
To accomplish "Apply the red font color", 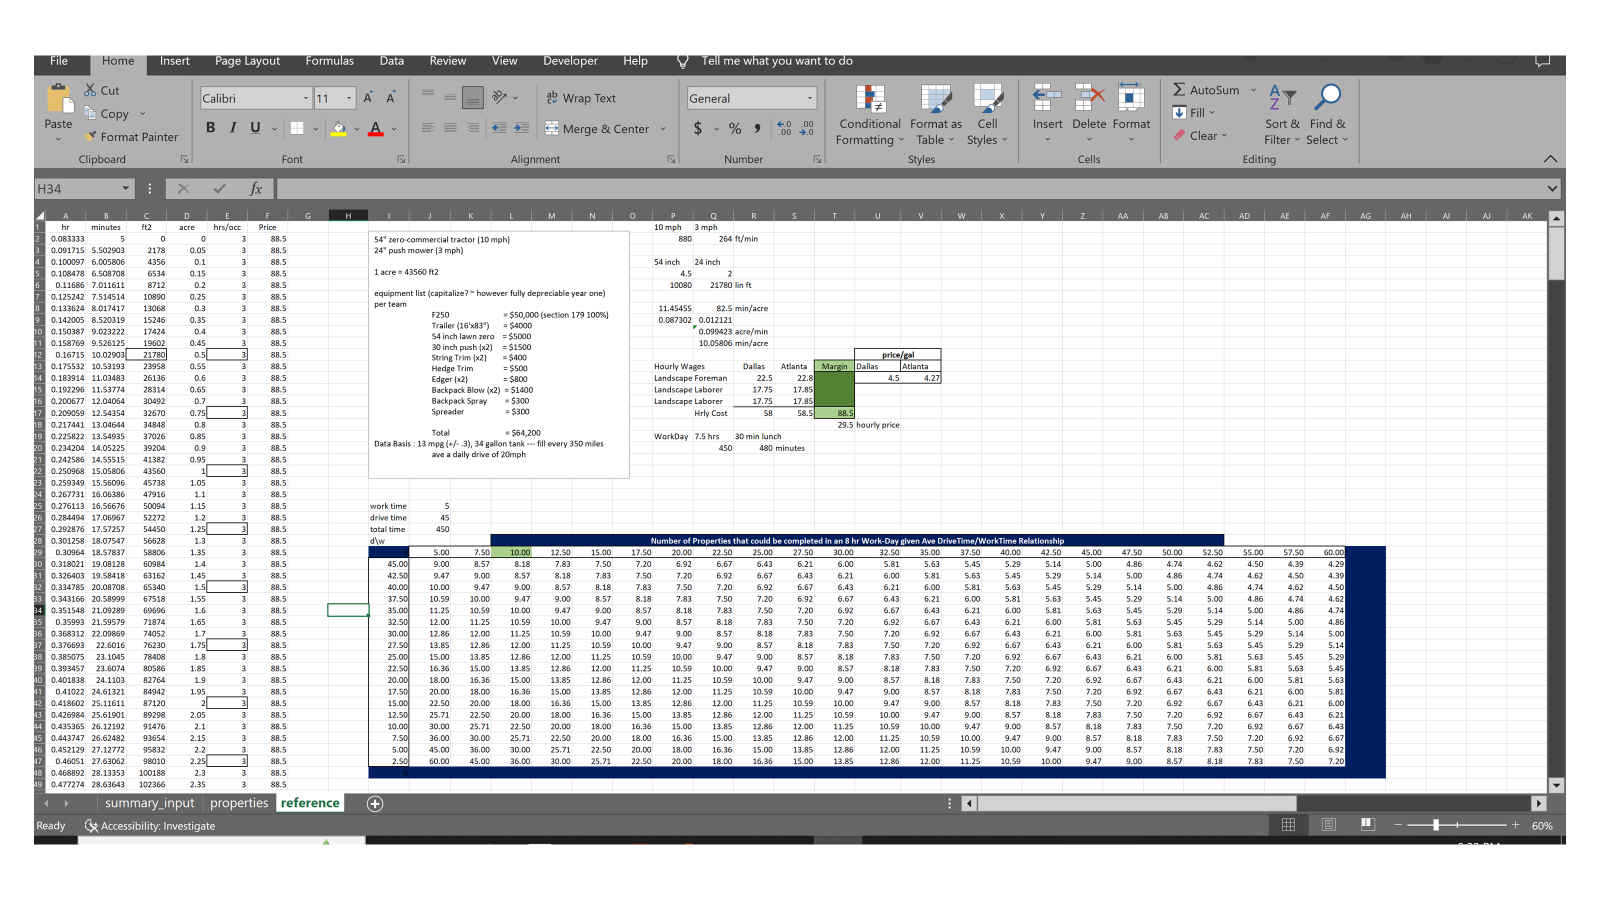I will pos(376,128).
